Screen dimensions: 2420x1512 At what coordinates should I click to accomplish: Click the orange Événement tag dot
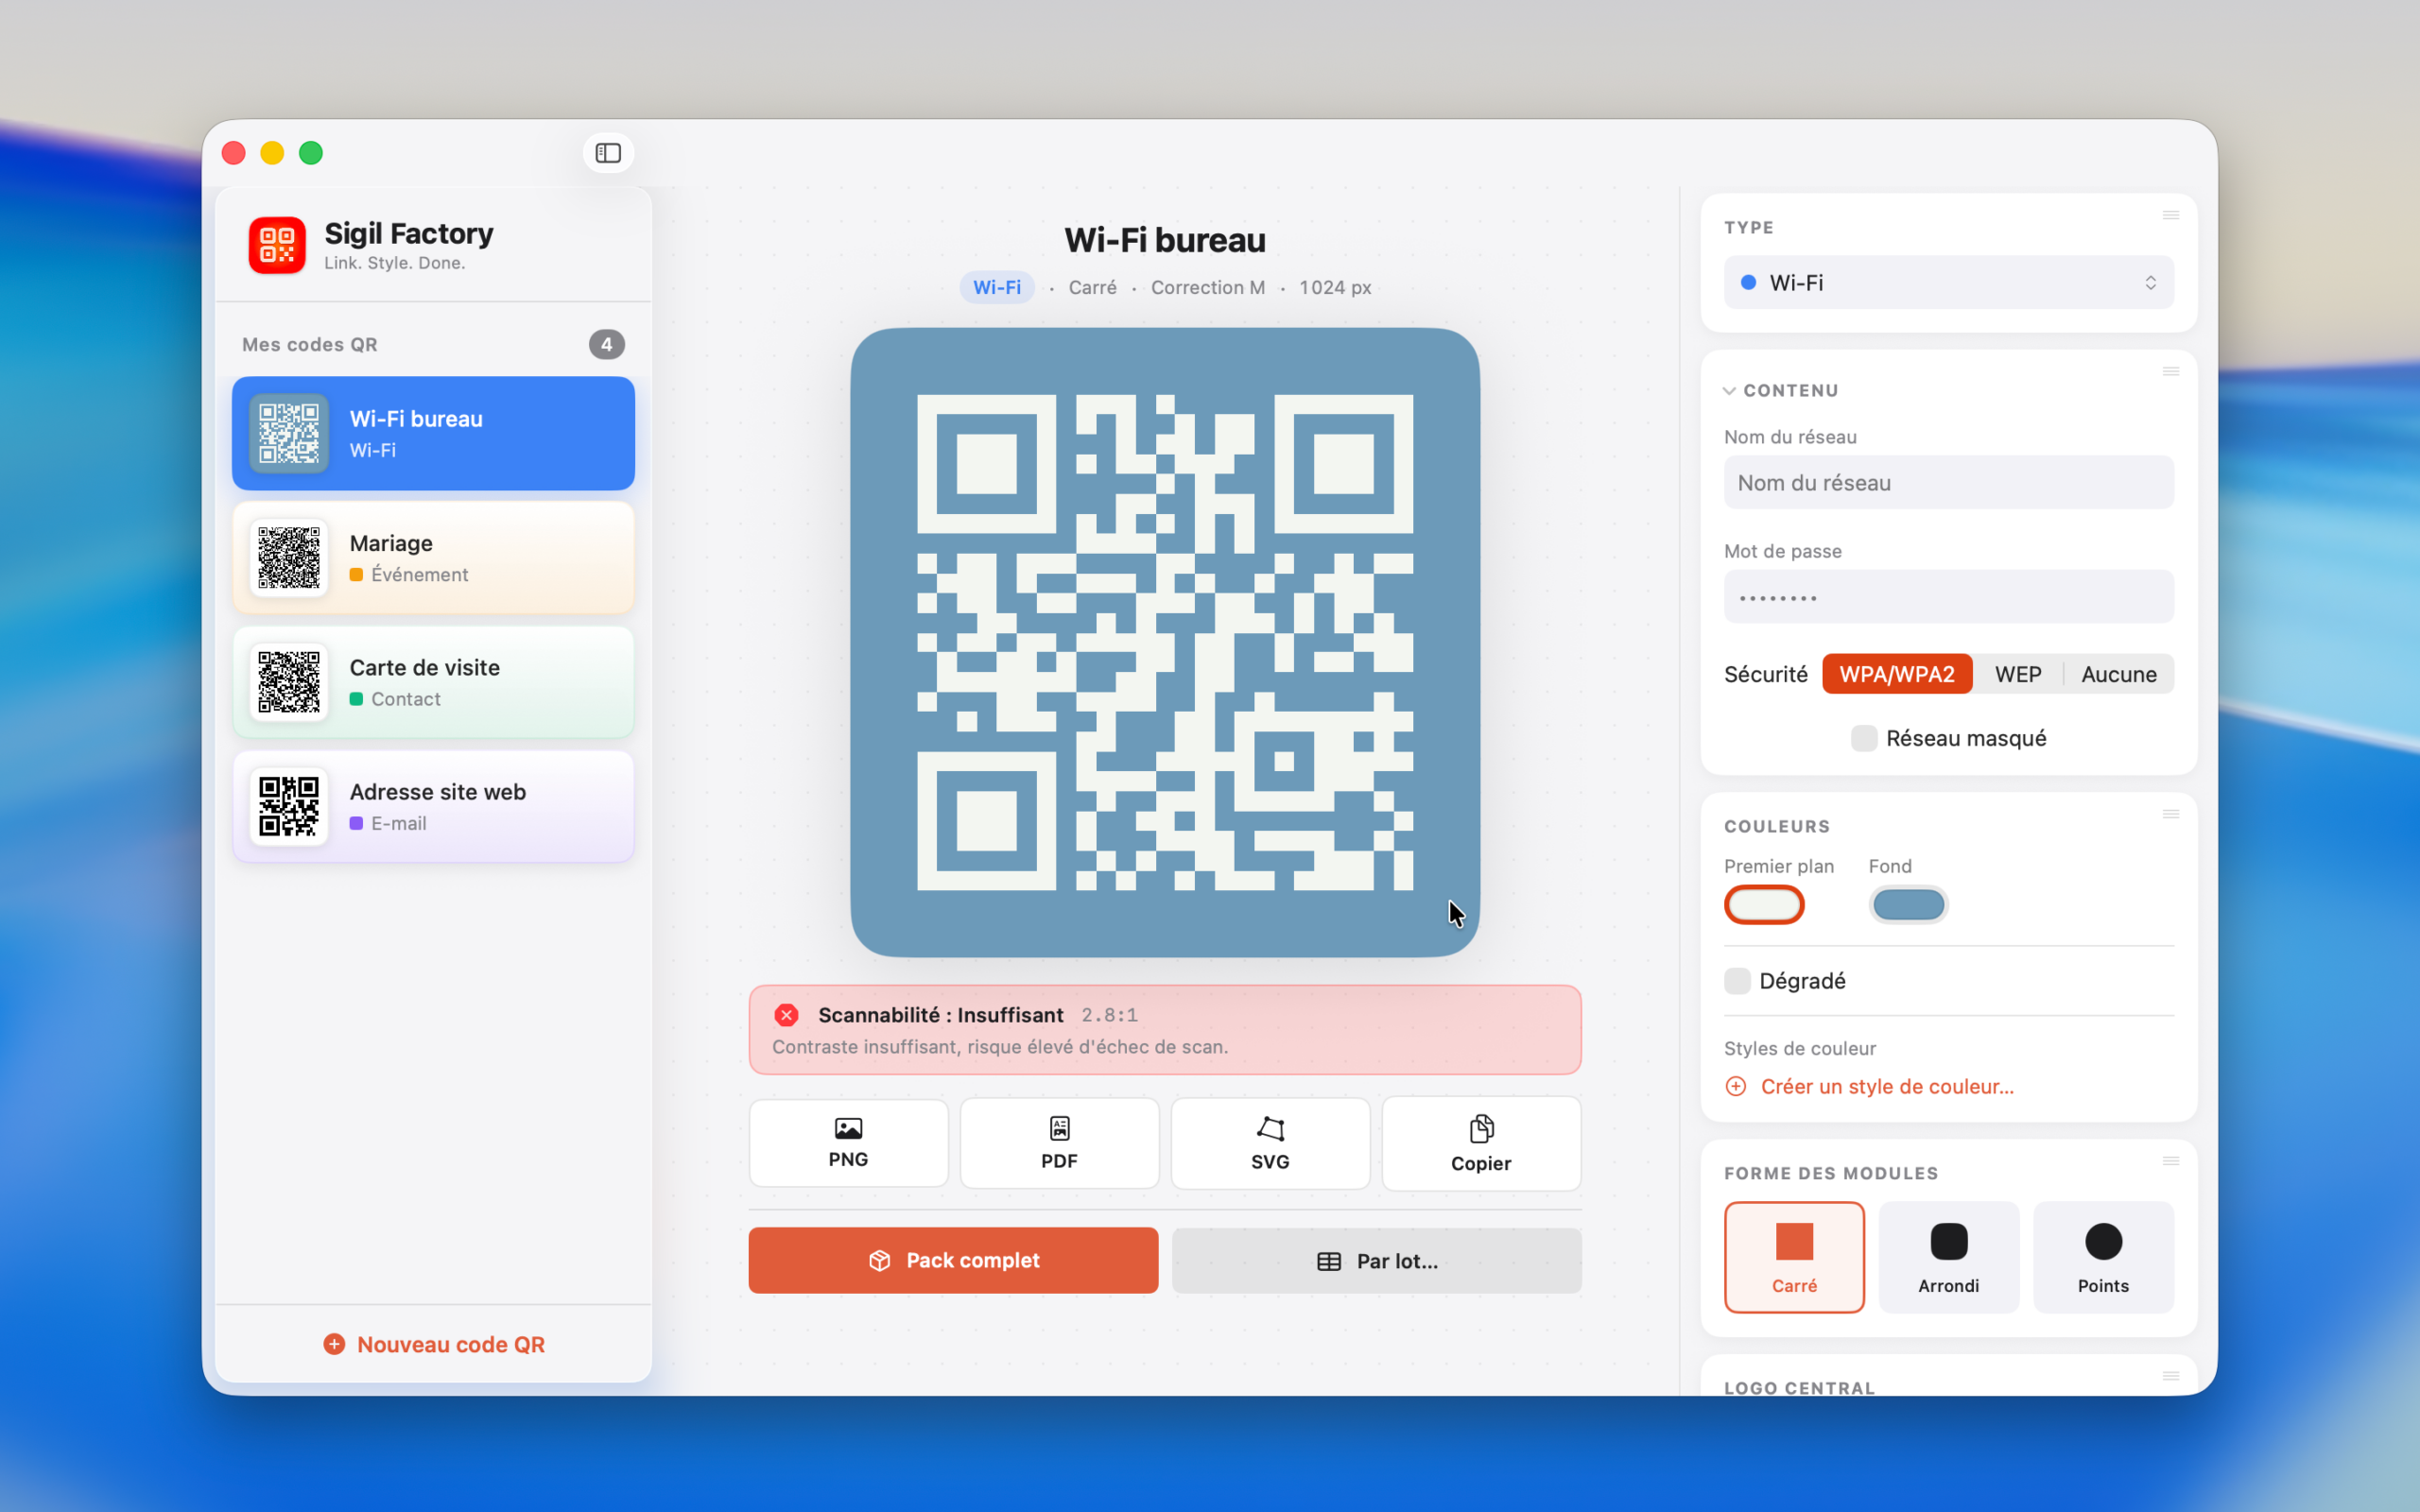[356, 574]
